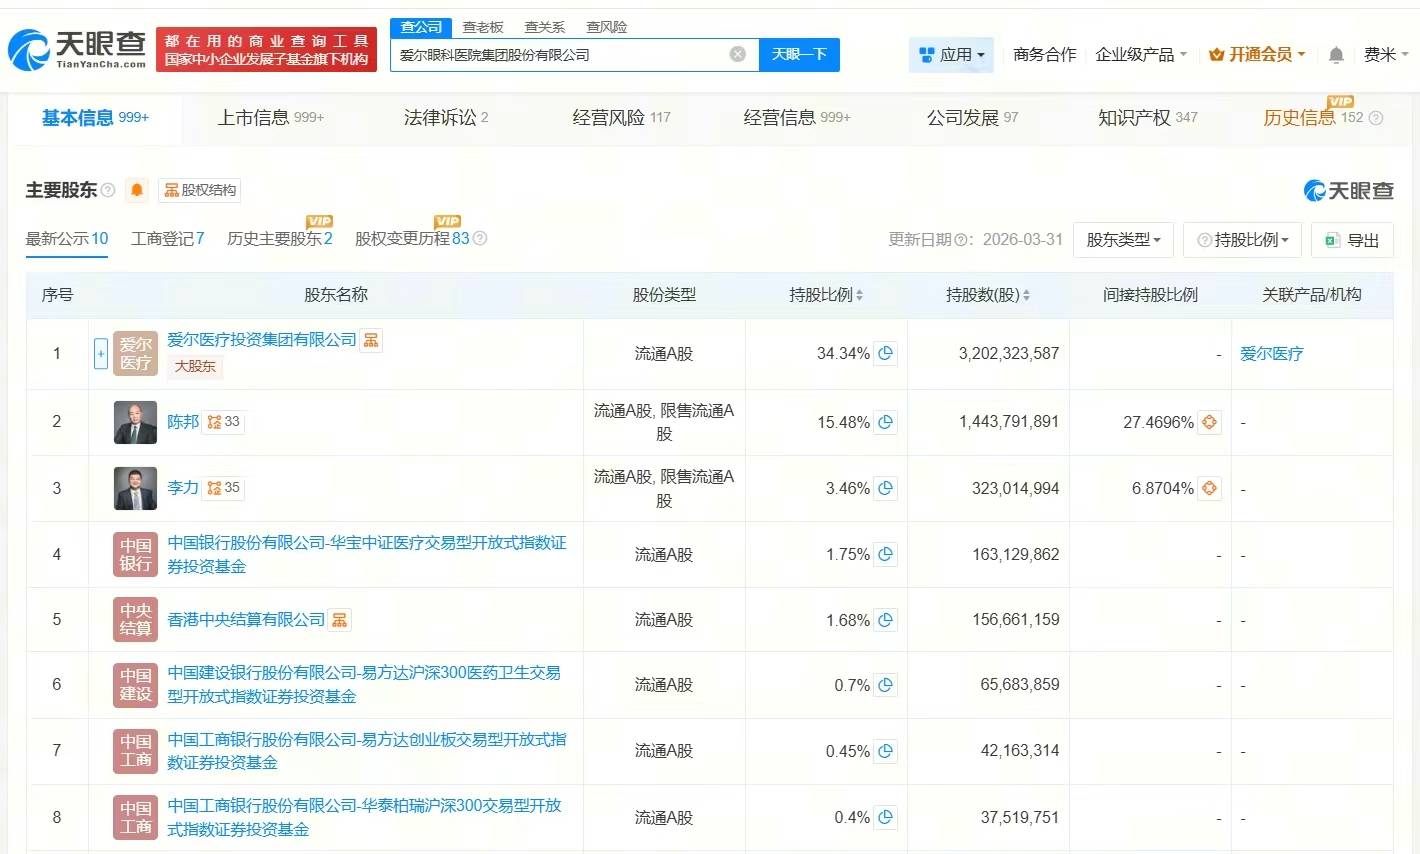Open pie chart icon for 1.68% shareholding
1420x854 pixels.
pyautogui.click(x=885, y=620)
